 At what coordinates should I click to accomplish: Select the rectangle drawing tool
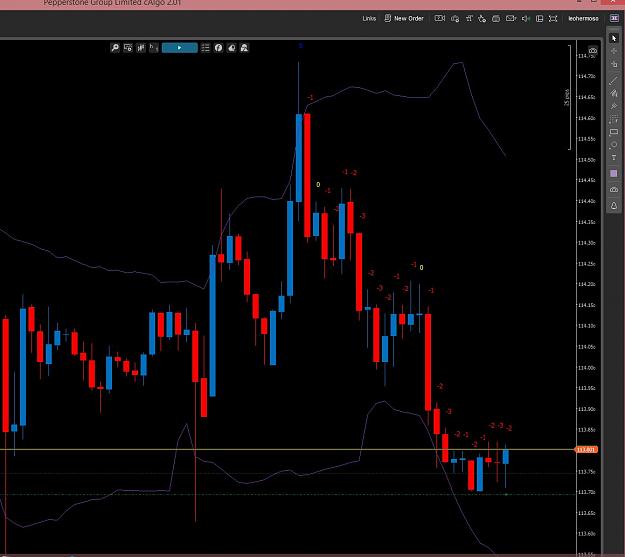click(614, 132)
